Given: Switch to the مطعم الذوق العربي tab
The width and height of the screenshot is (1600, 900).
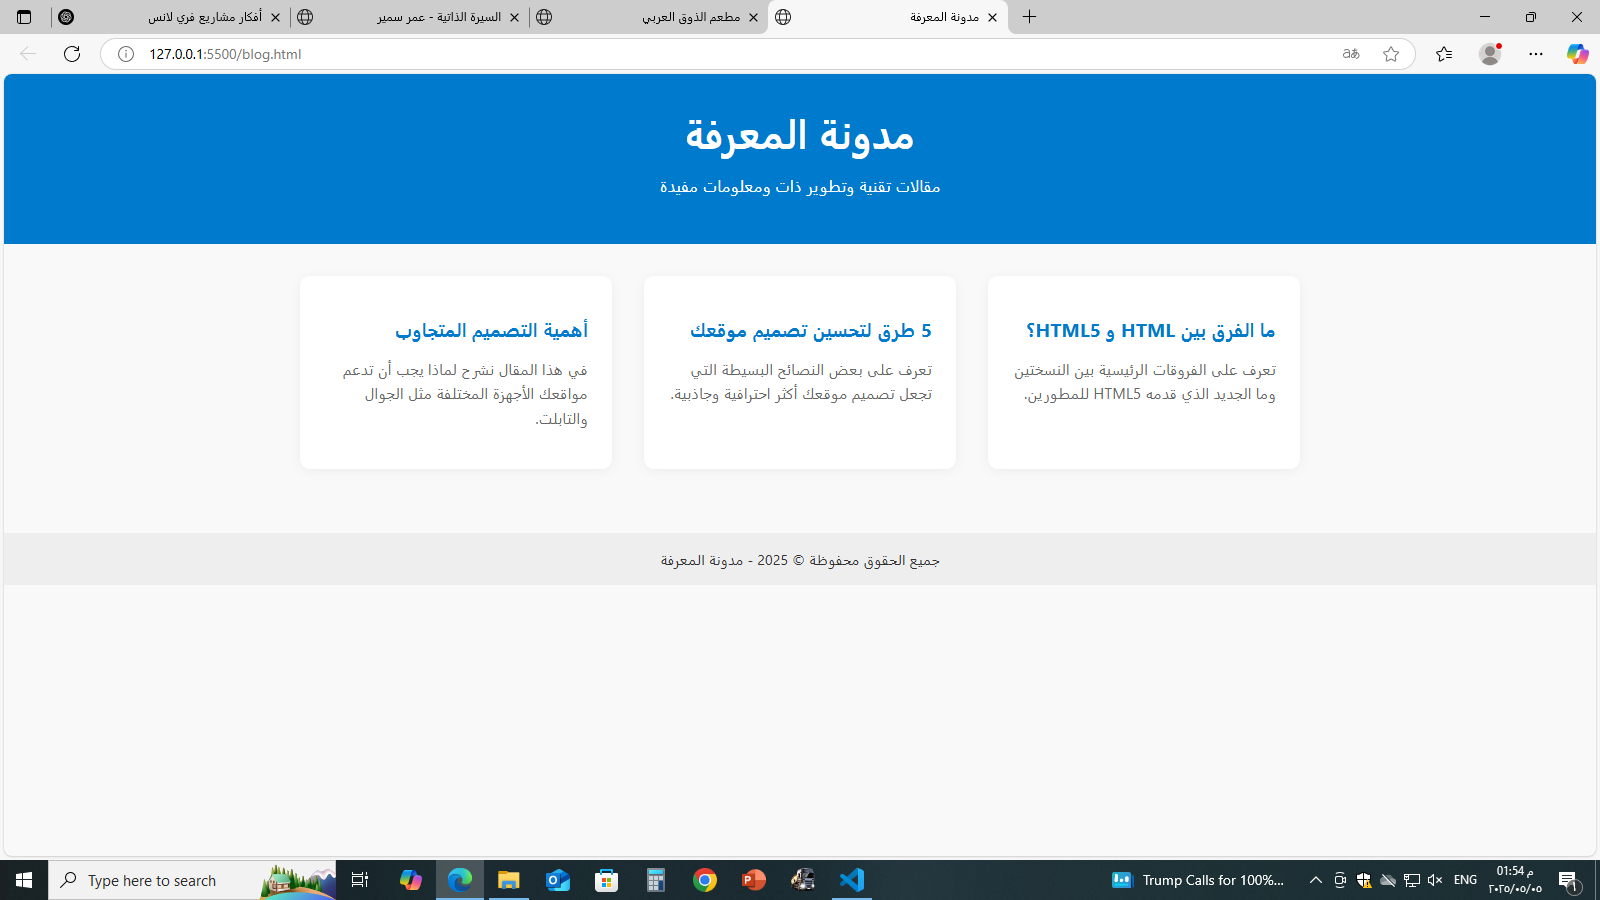Looking at the screenshot, I should tap(649, 17).
